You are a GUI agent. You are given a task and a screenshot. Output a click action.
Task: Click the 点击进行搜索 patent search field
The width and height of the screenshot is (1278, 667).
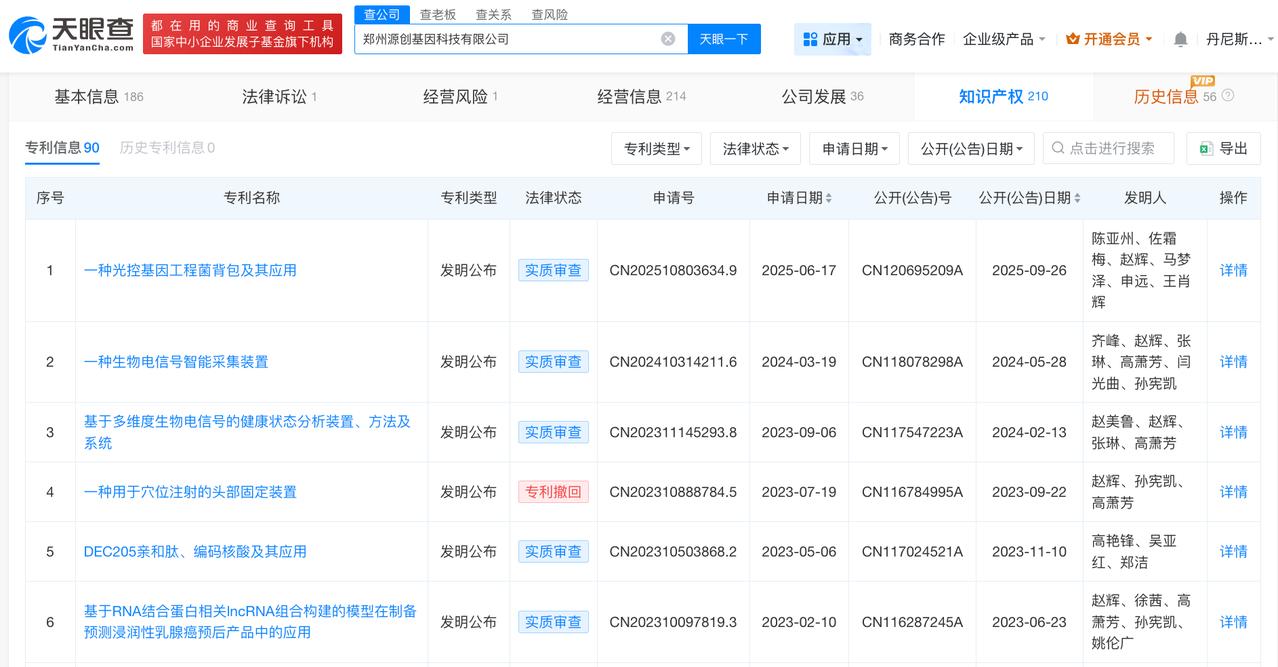coord(1110,148)
